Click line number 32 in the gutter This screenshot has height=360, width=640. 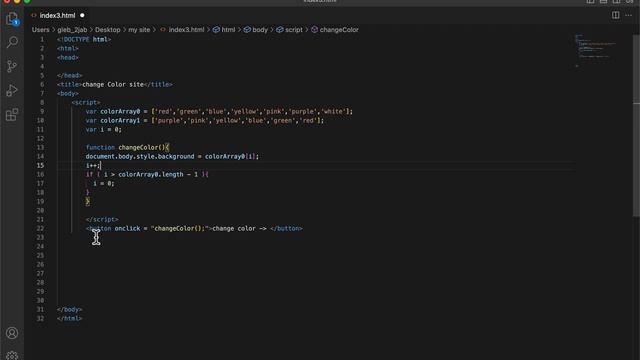[40, 318]
